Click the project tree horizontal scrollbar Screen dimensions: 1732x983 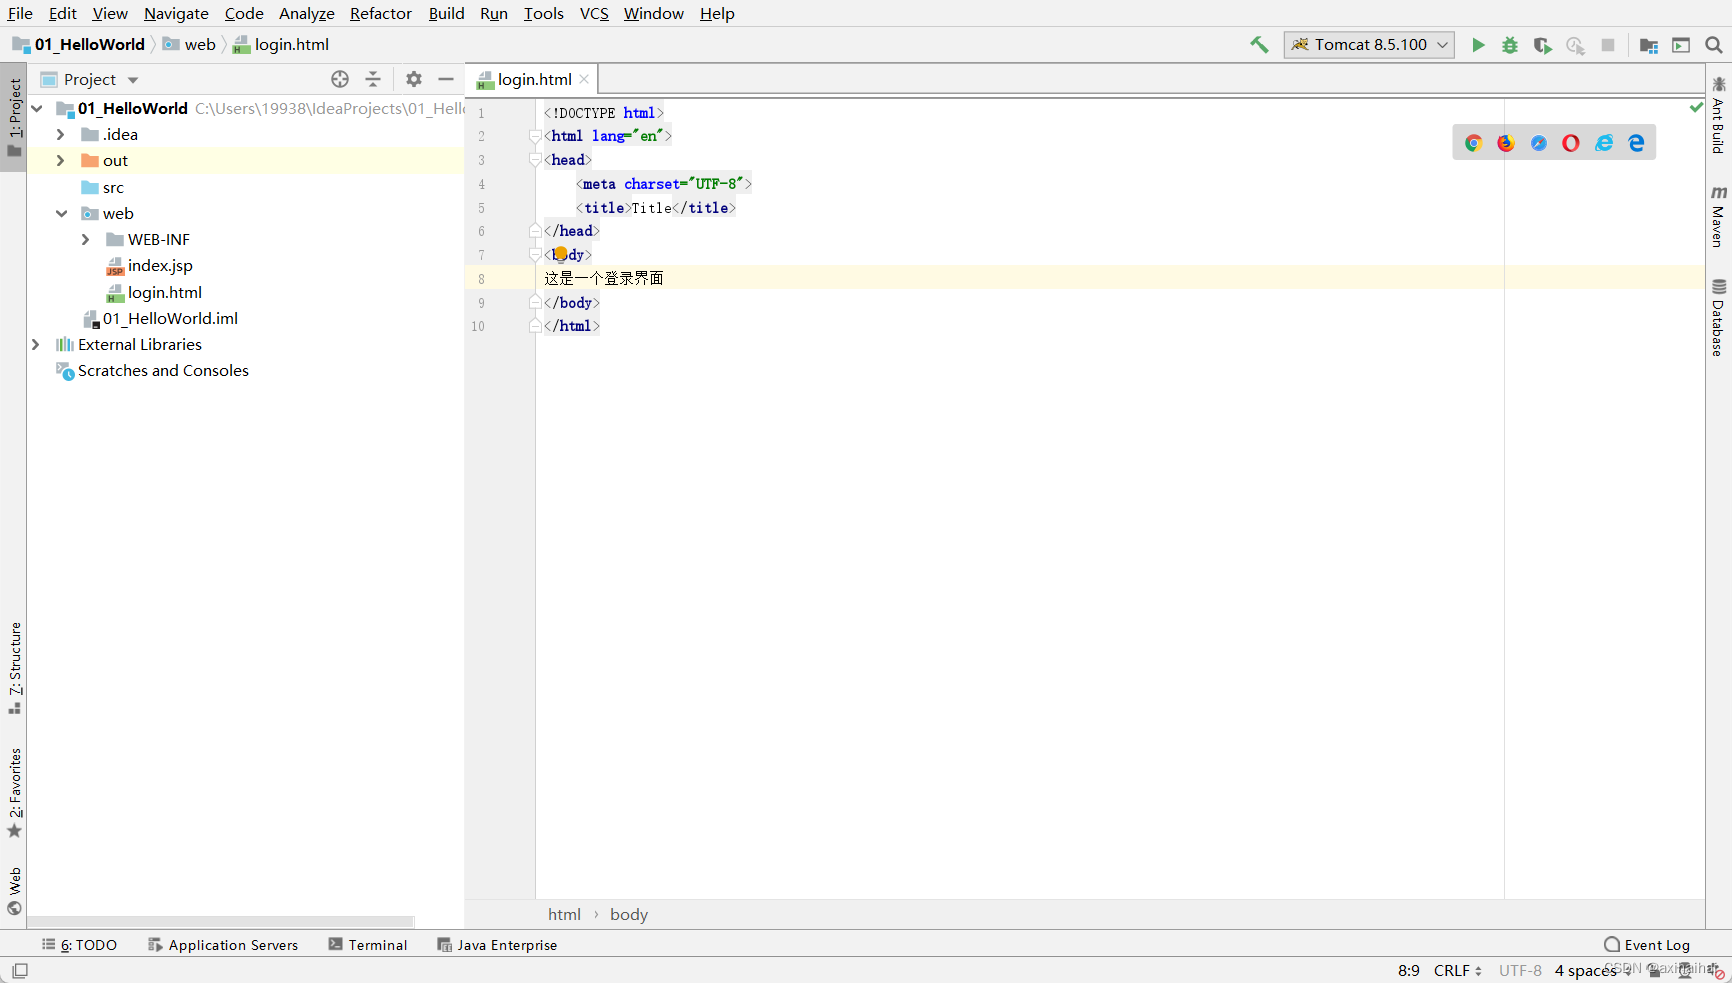pyautogui.click(x=221, y=921)
